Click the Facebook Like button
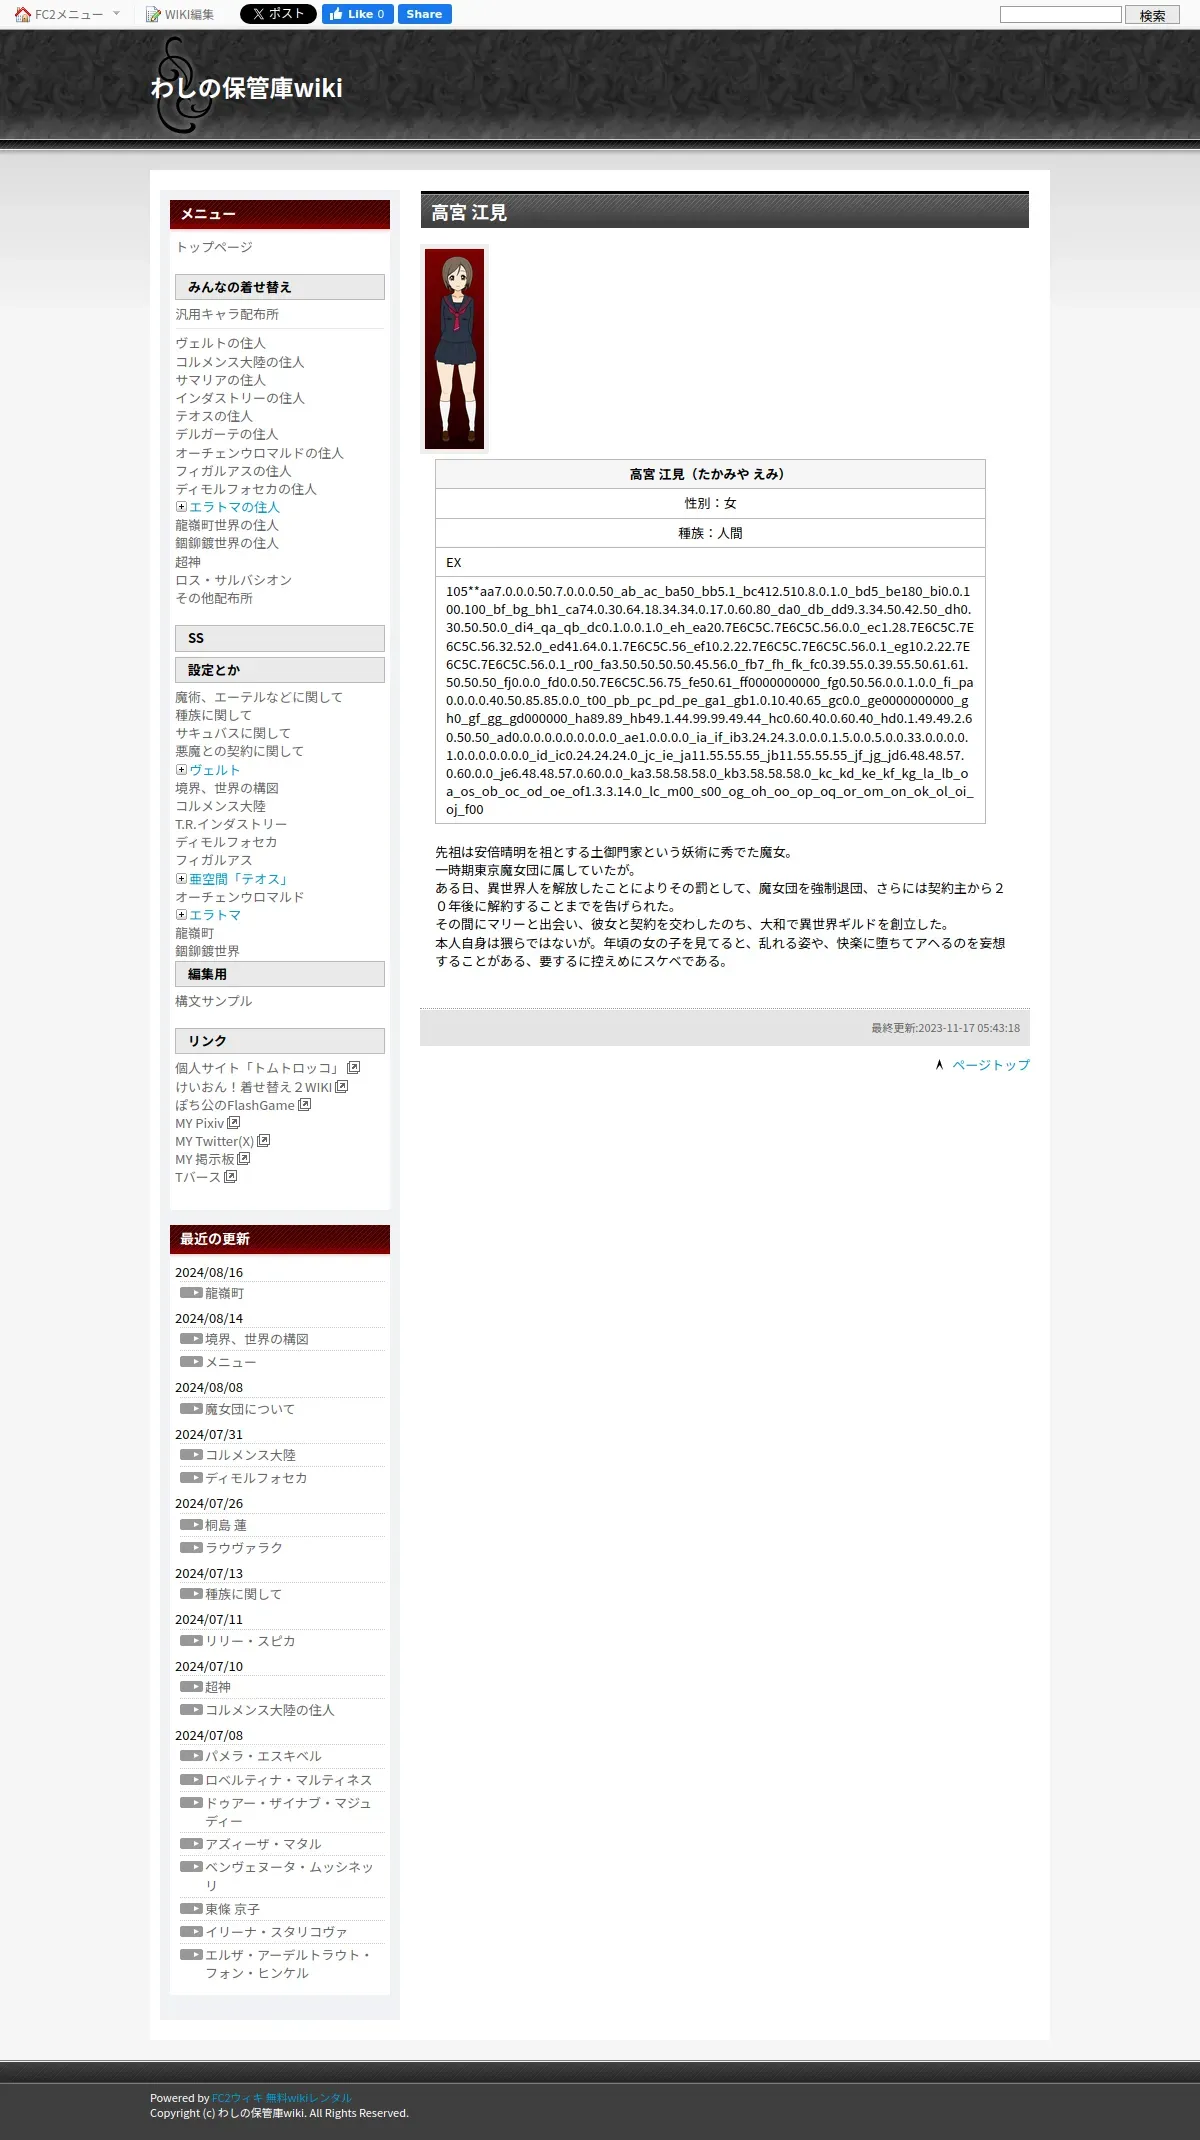This screenshot has height=2140, width=1200. point(357,14)
